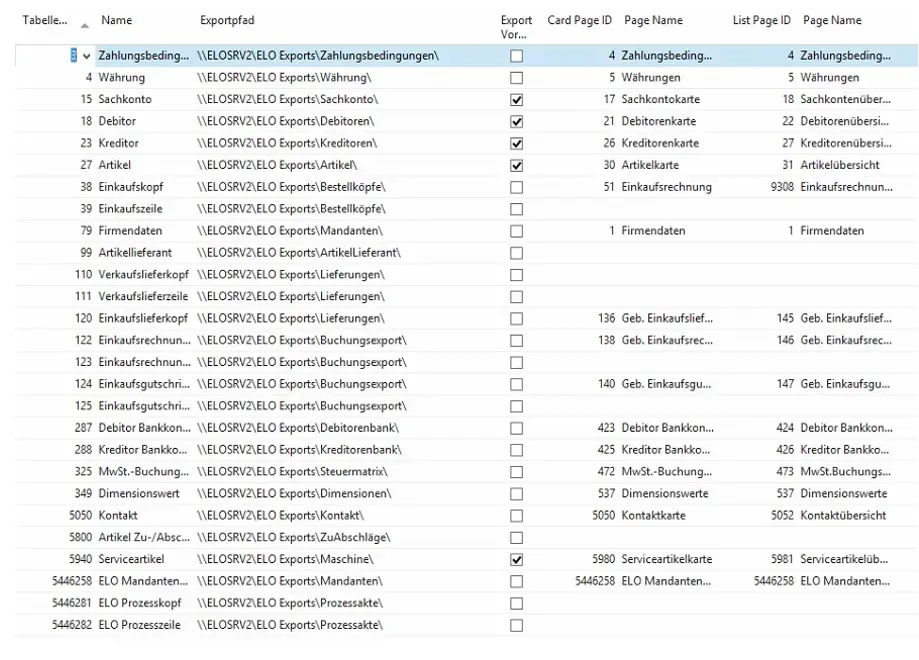Select the ELO Prozesskopf name cell
919x660 pixels.
tap(139, 603)
